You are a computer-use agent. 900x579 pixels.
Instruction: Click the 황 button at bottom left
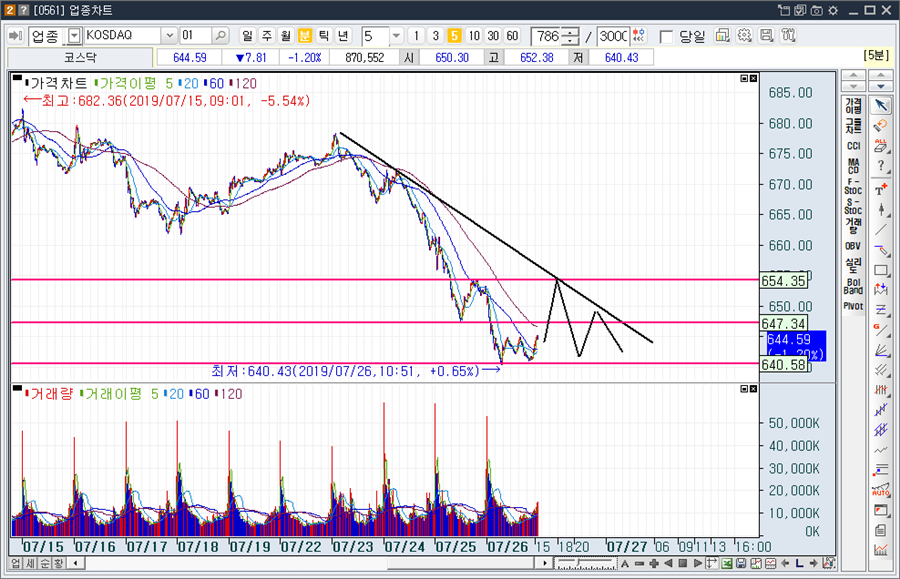click(59, 564)
